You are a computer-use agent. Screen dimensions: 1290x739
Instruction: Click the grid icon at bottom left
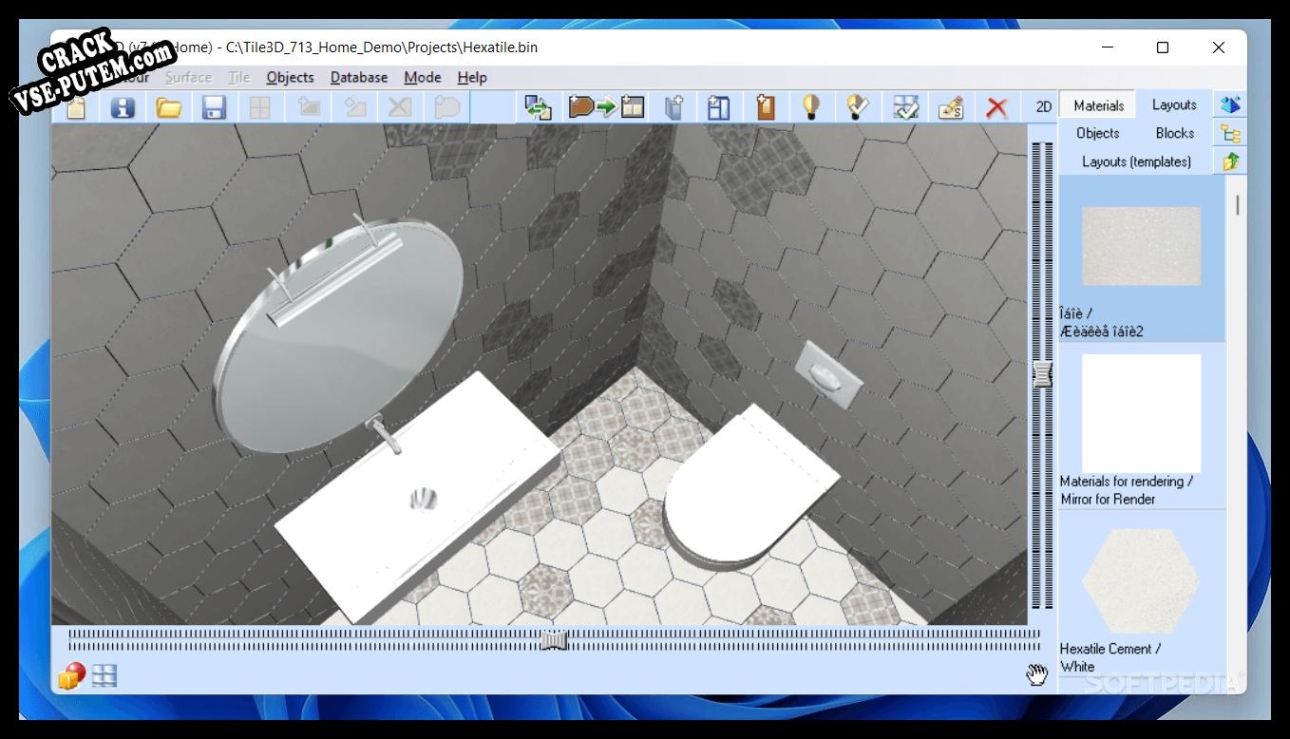pos(105,677)
